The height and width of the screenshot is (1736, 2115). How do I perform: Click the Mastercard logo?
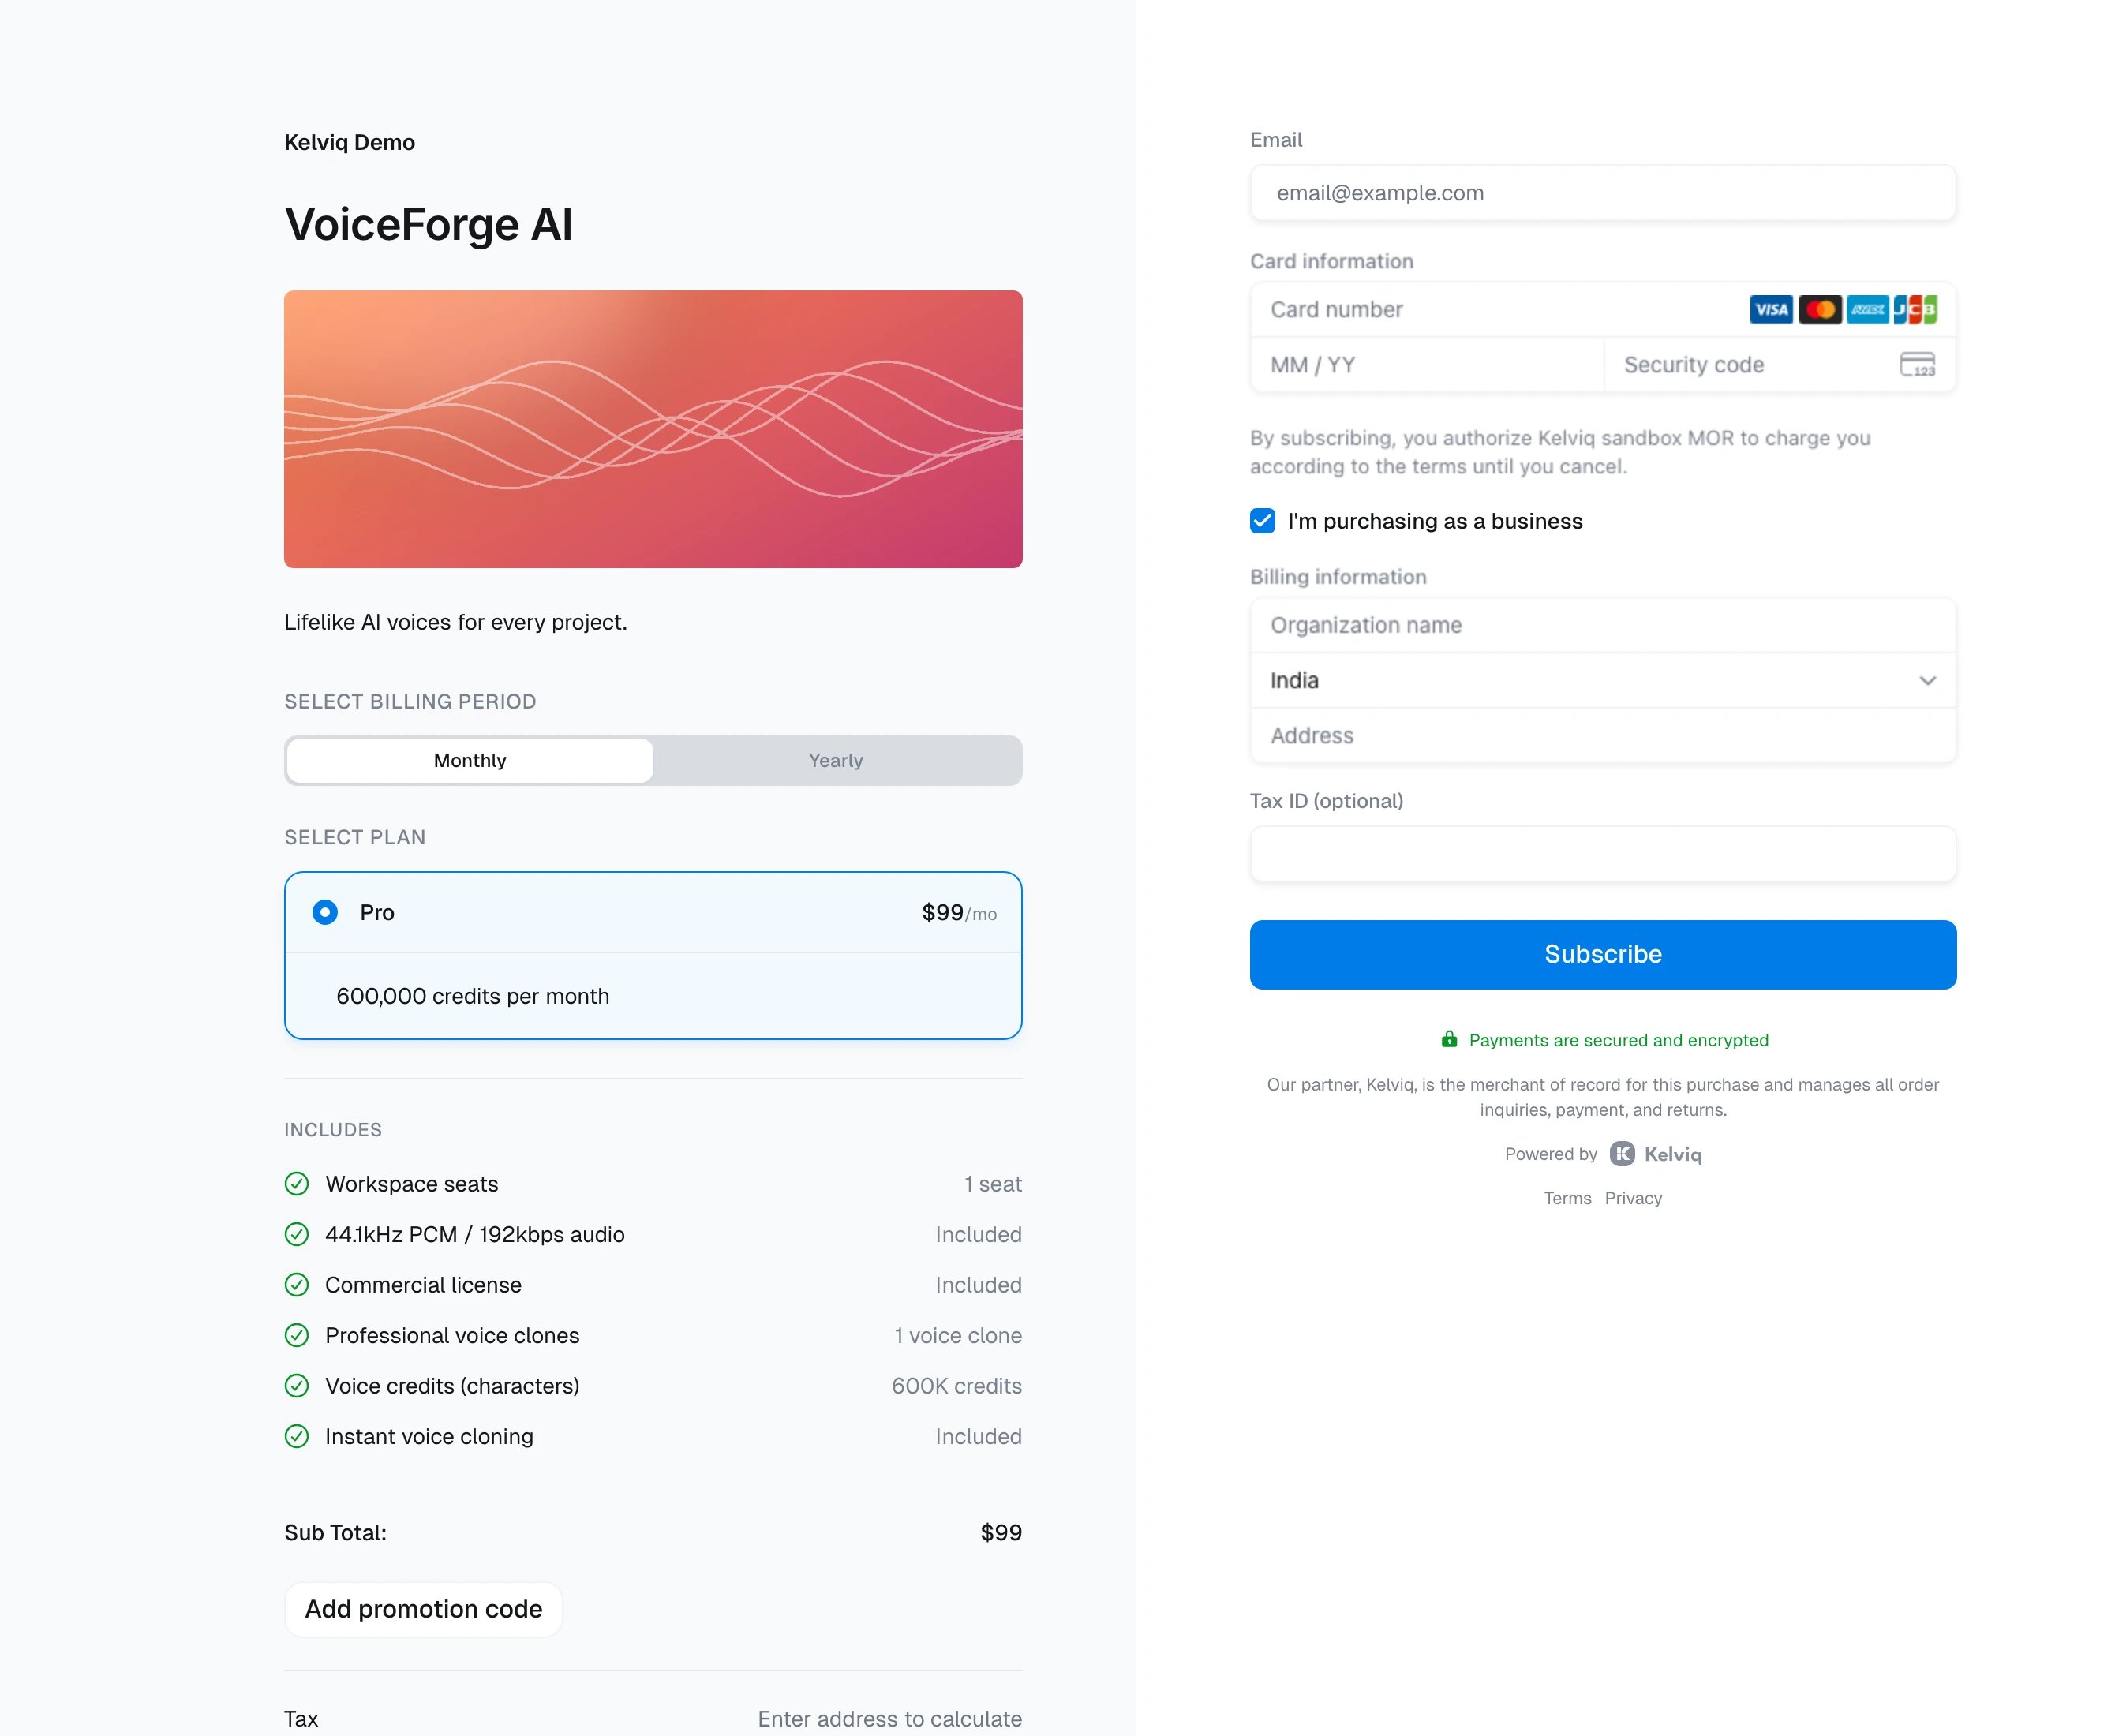click(1819, 310)
